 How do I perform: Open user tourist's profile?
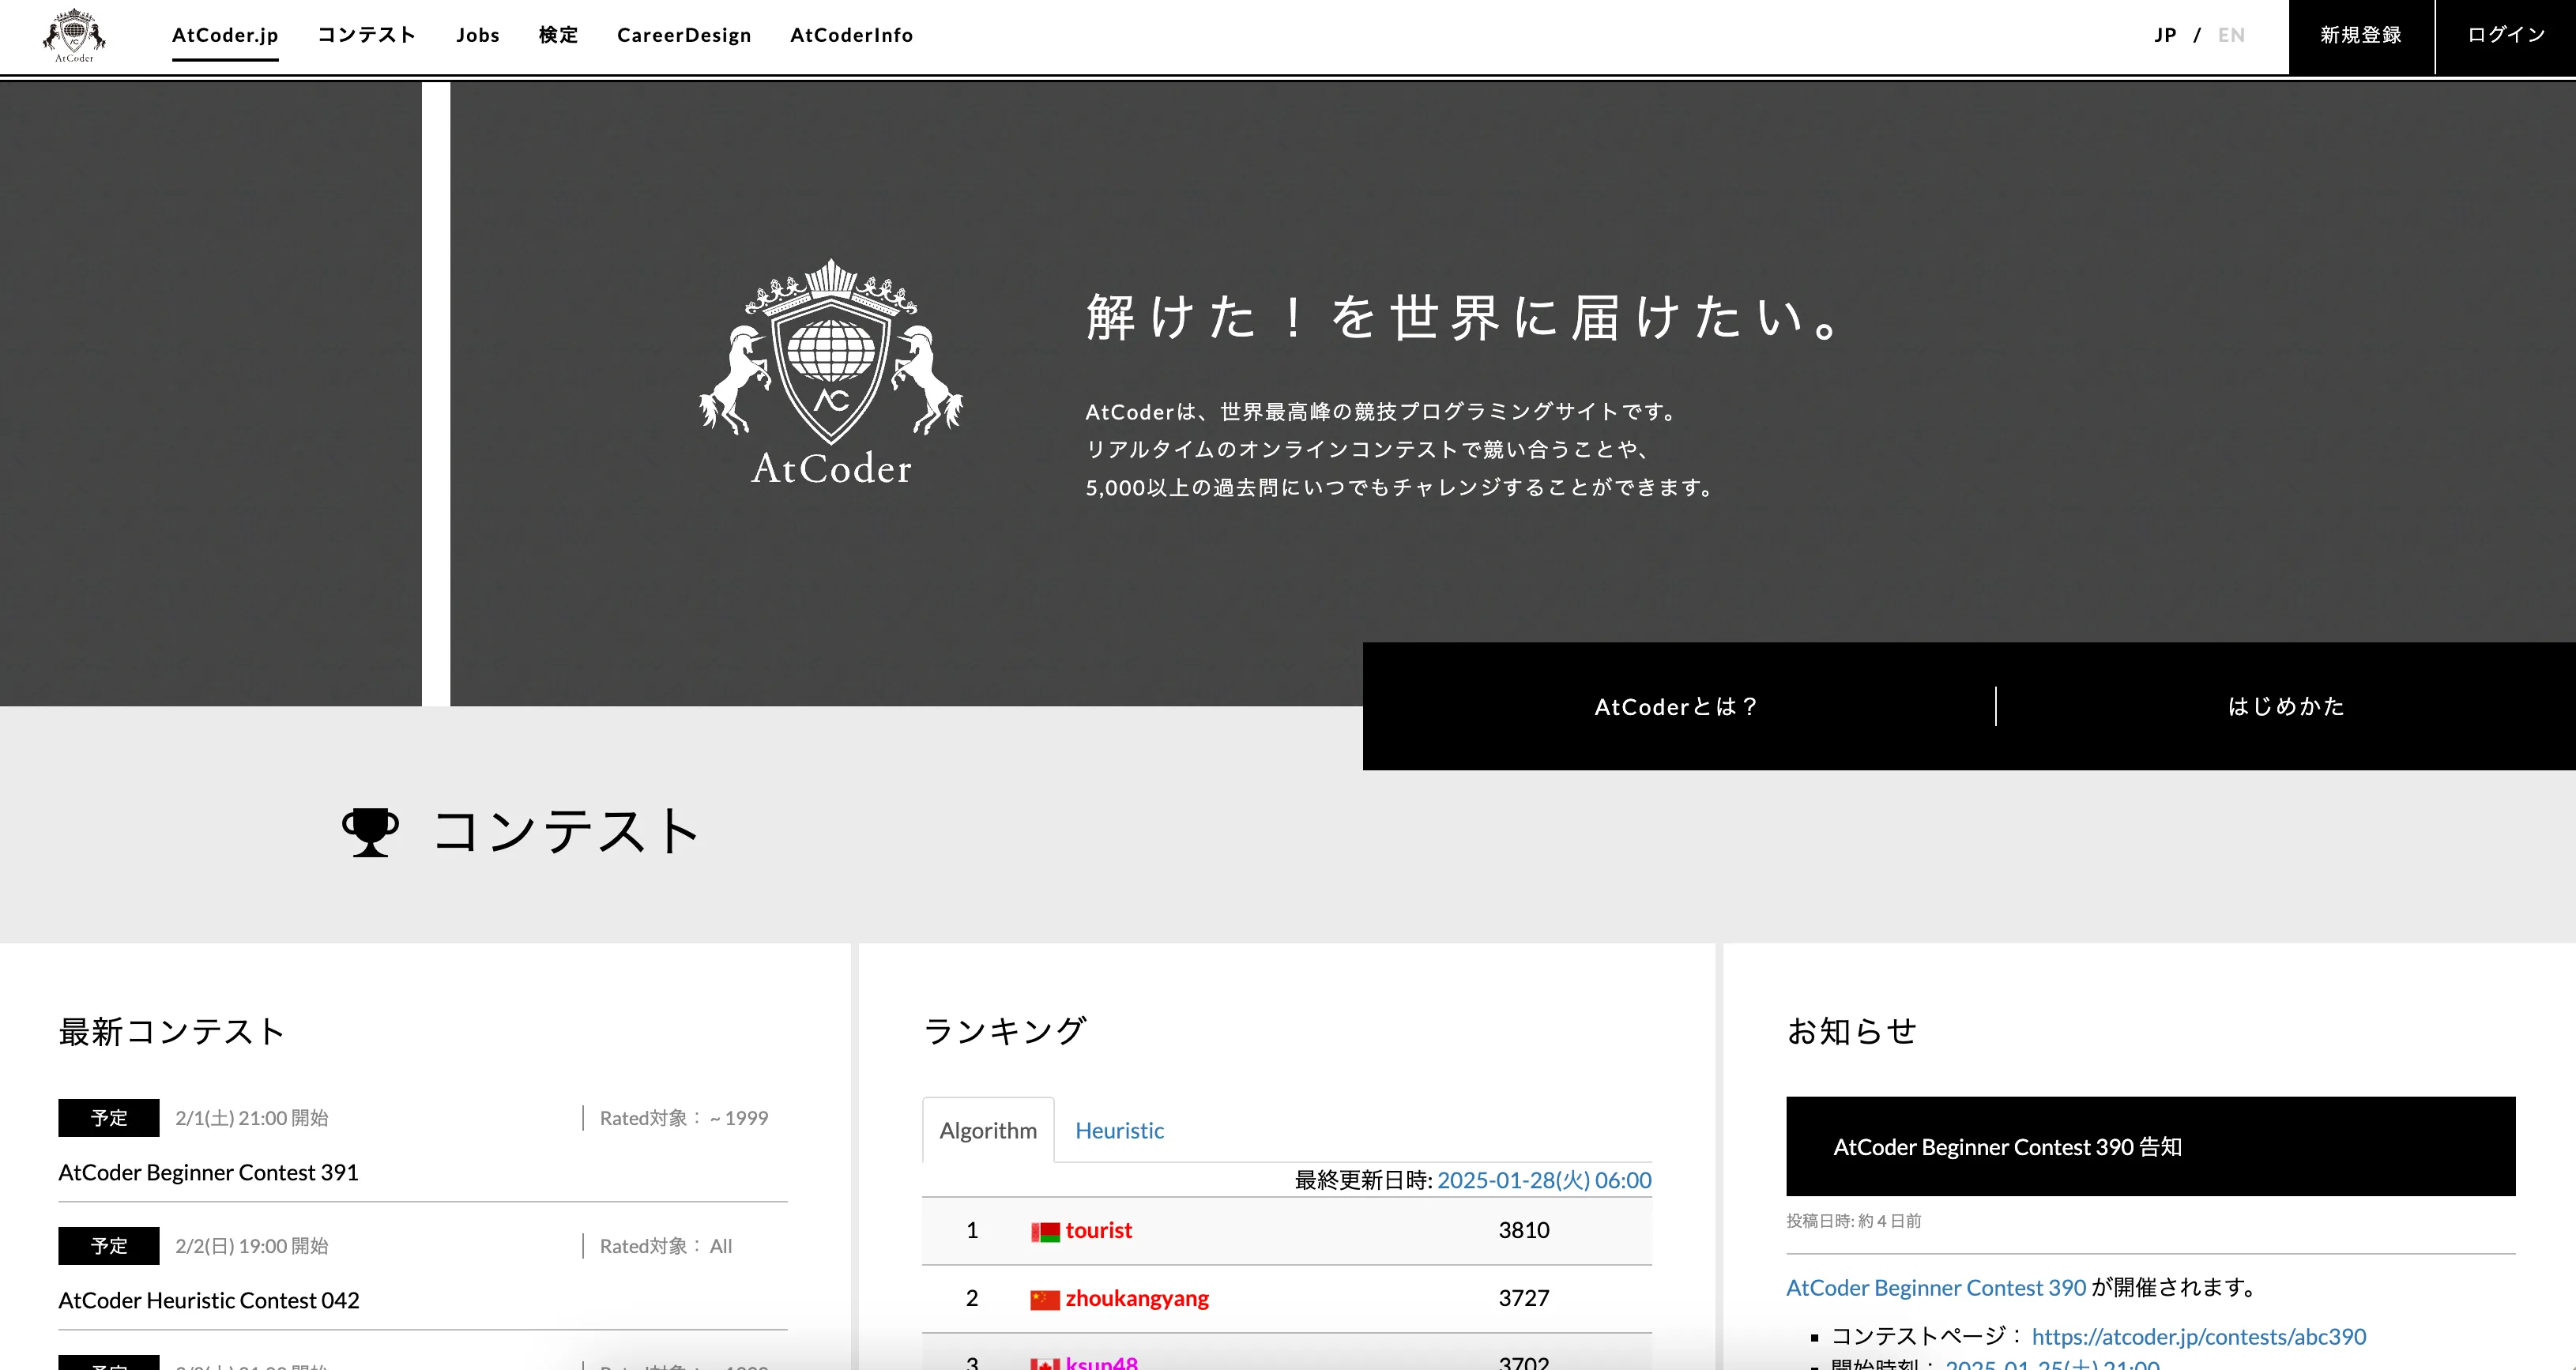(x=1098, y=1231)
